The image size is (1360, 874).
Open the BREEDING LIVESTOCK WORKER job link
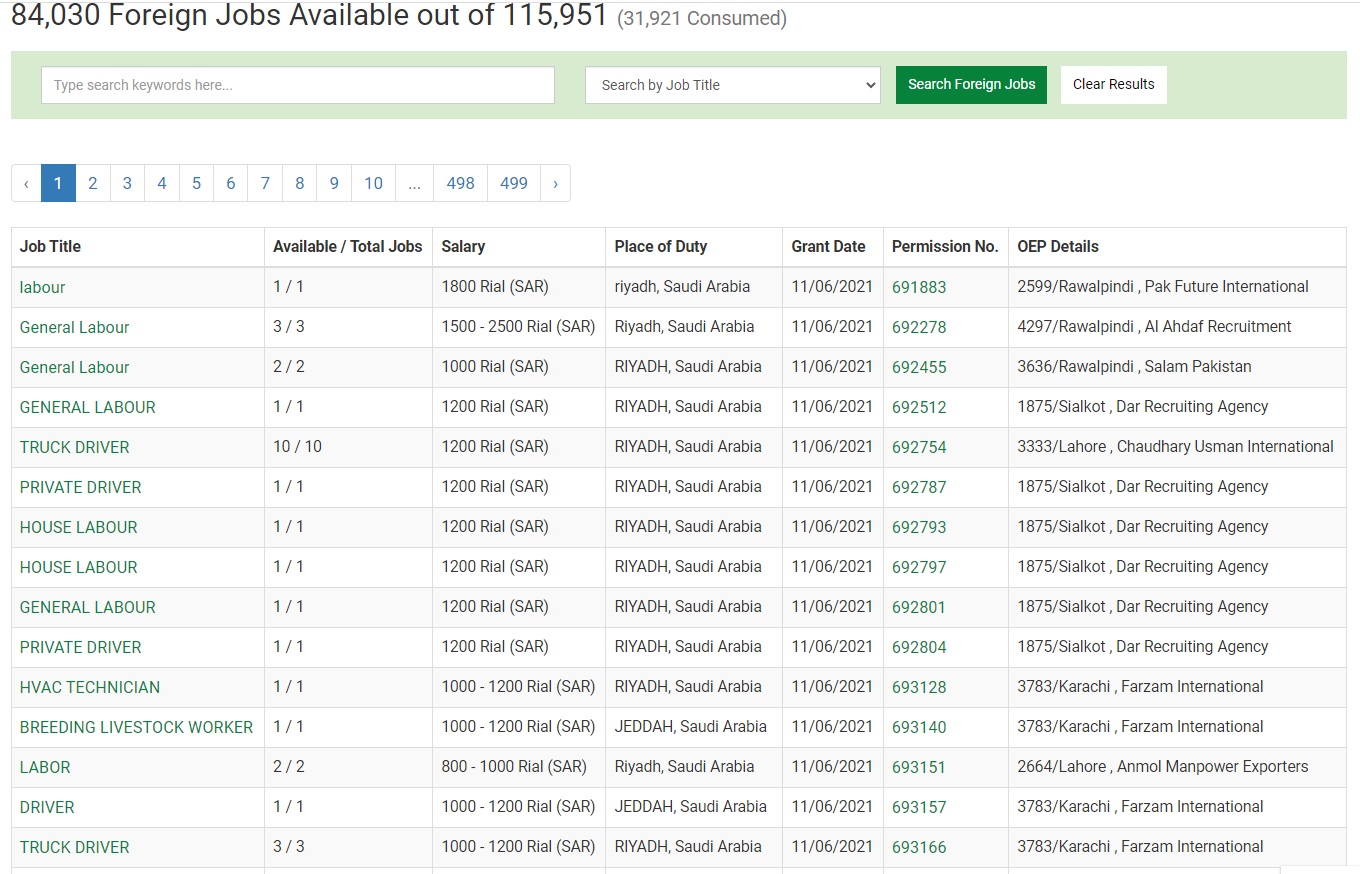pyautogui.click(x=136, y=727)
